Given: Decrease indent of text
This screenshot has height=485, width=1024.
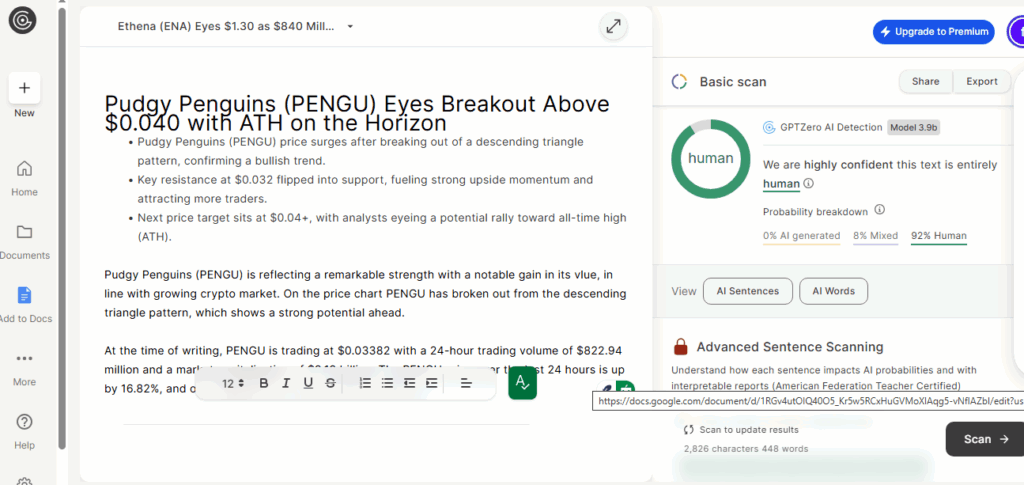Looking at the screenshot, I should pos(409,383).
